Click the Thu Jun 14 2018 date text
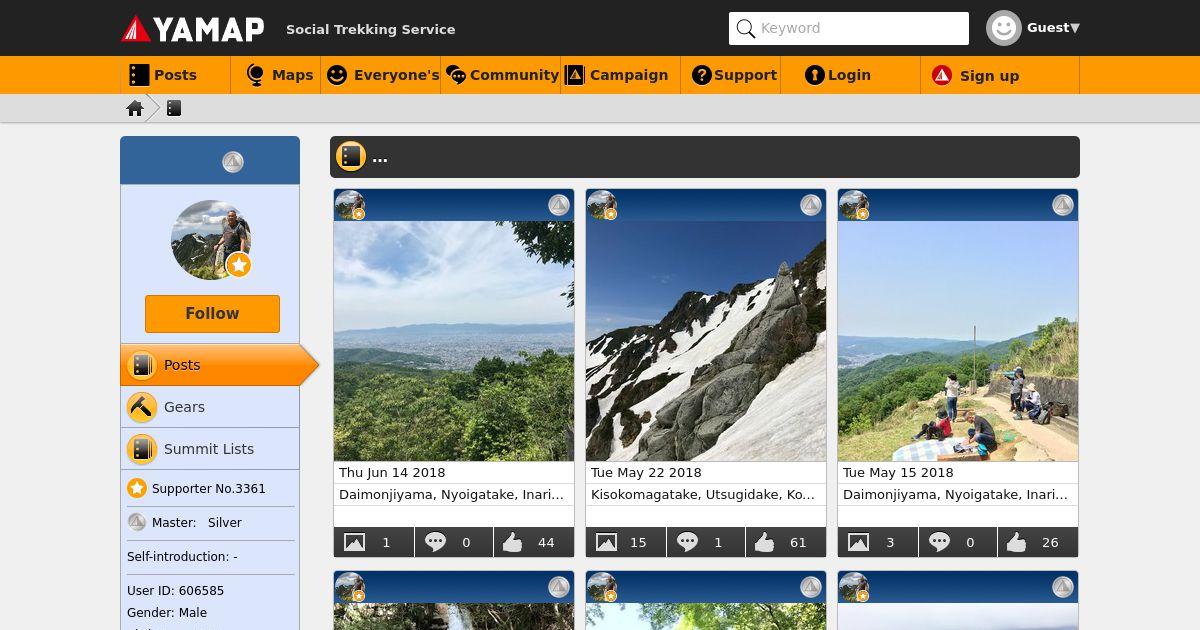The width and height of the screenshot is (1200, 630). (392, 472)
